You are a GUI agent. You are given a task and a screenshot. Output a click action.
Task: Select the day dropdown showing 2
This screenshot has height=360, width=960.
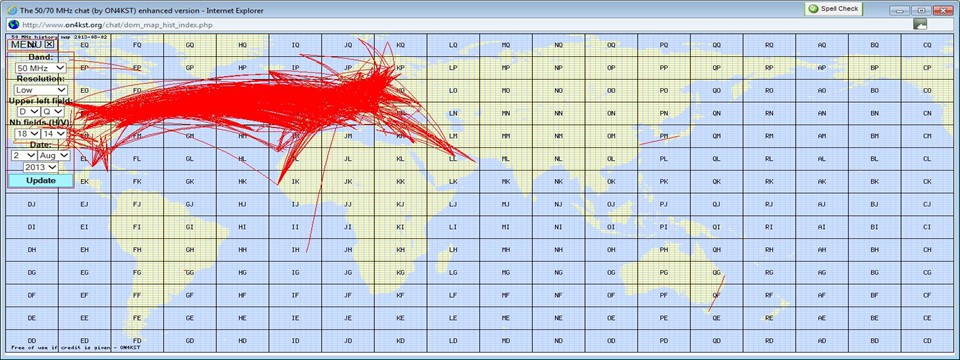tap(24, 156)
